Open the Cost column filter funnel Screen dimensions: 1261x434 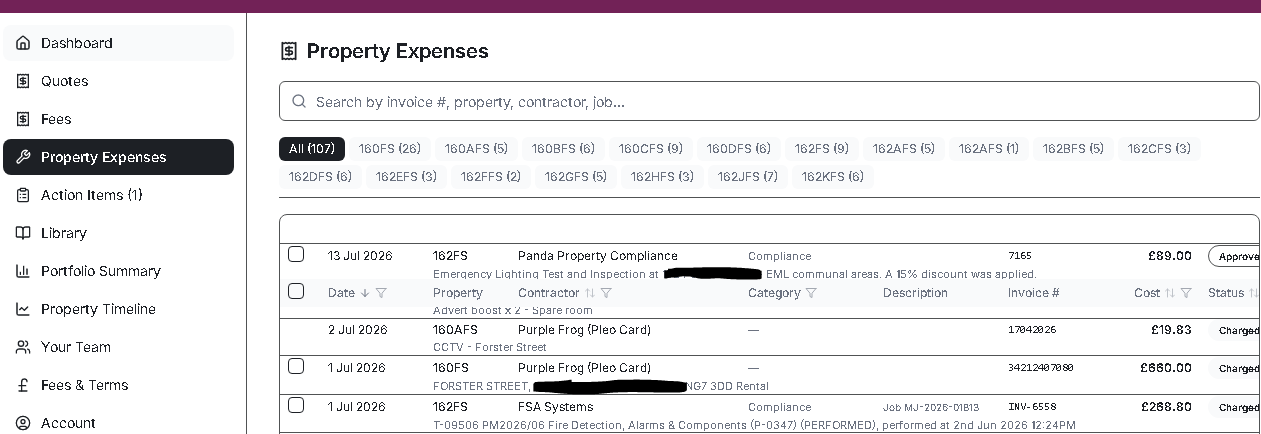point(1186,293)
